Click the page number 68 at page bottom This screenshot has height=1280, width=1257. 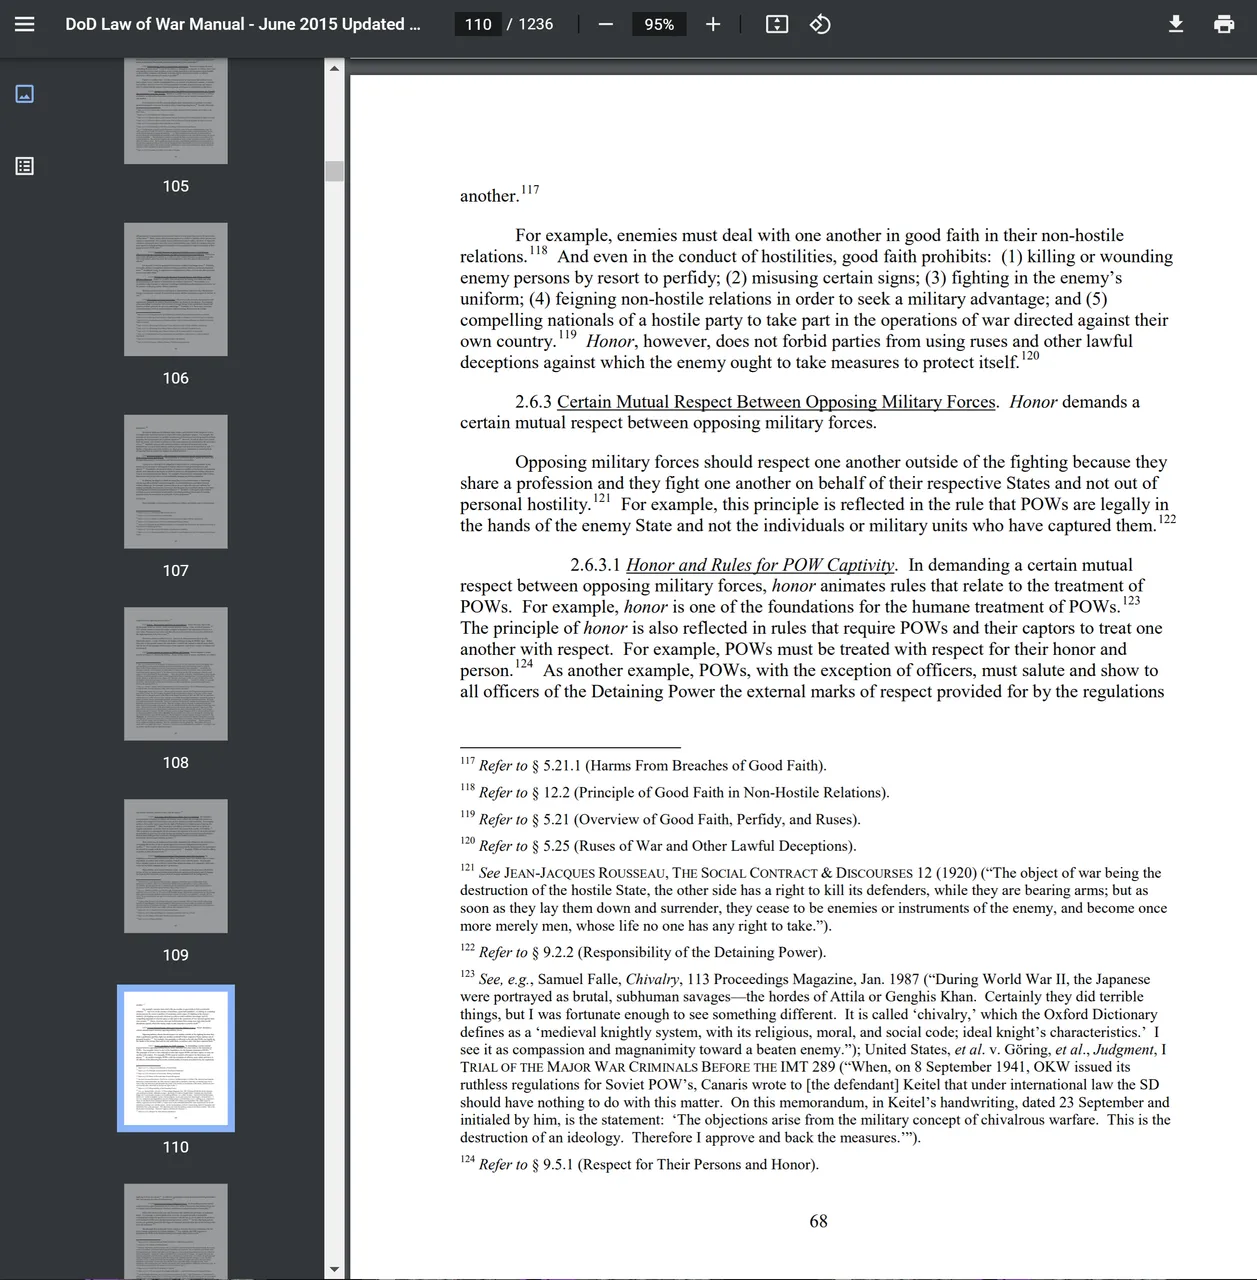pos(819,1221)
